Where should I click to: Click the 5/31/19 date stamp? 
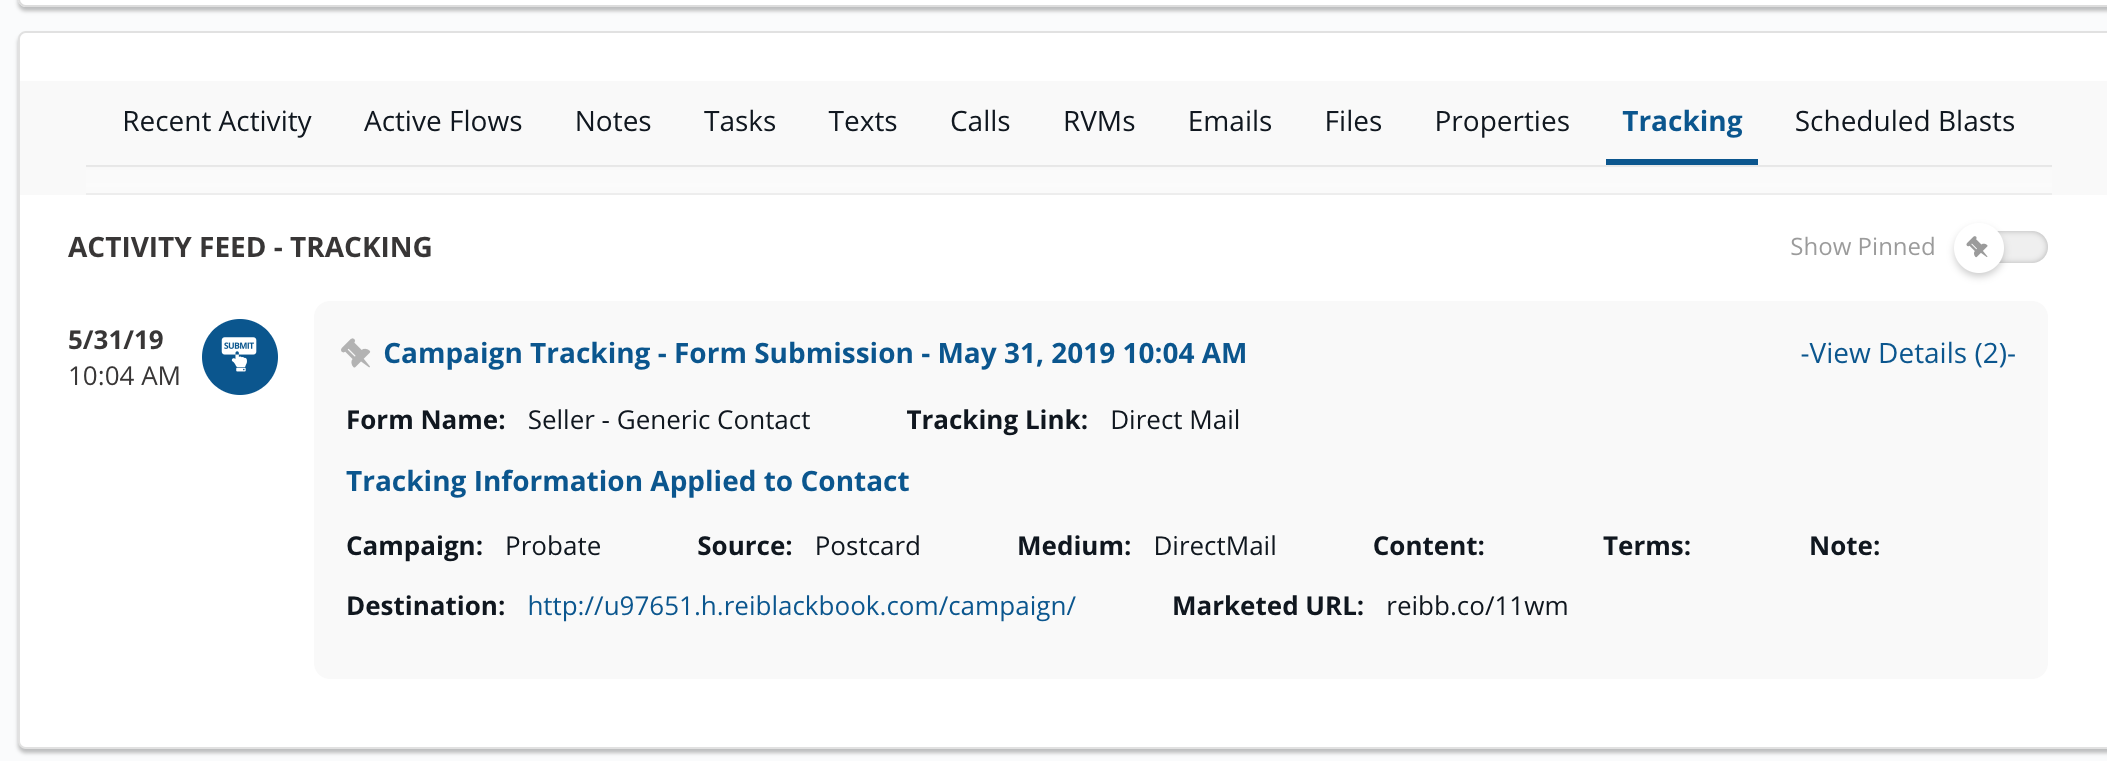(x=116, y=340)
